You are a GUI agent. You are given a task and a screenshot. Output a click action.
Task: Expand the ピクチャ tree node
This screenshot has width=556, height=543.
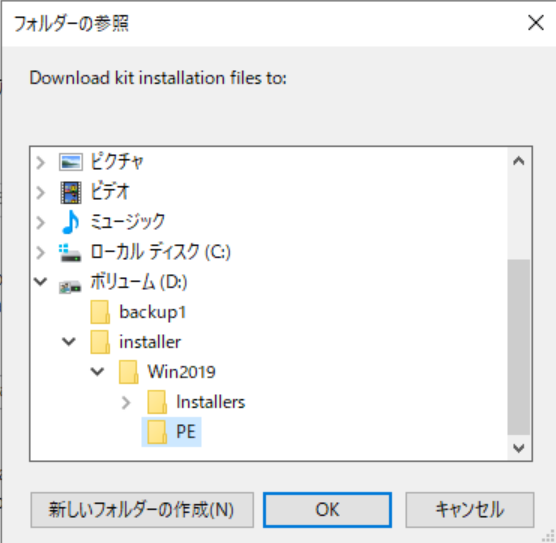41,163
